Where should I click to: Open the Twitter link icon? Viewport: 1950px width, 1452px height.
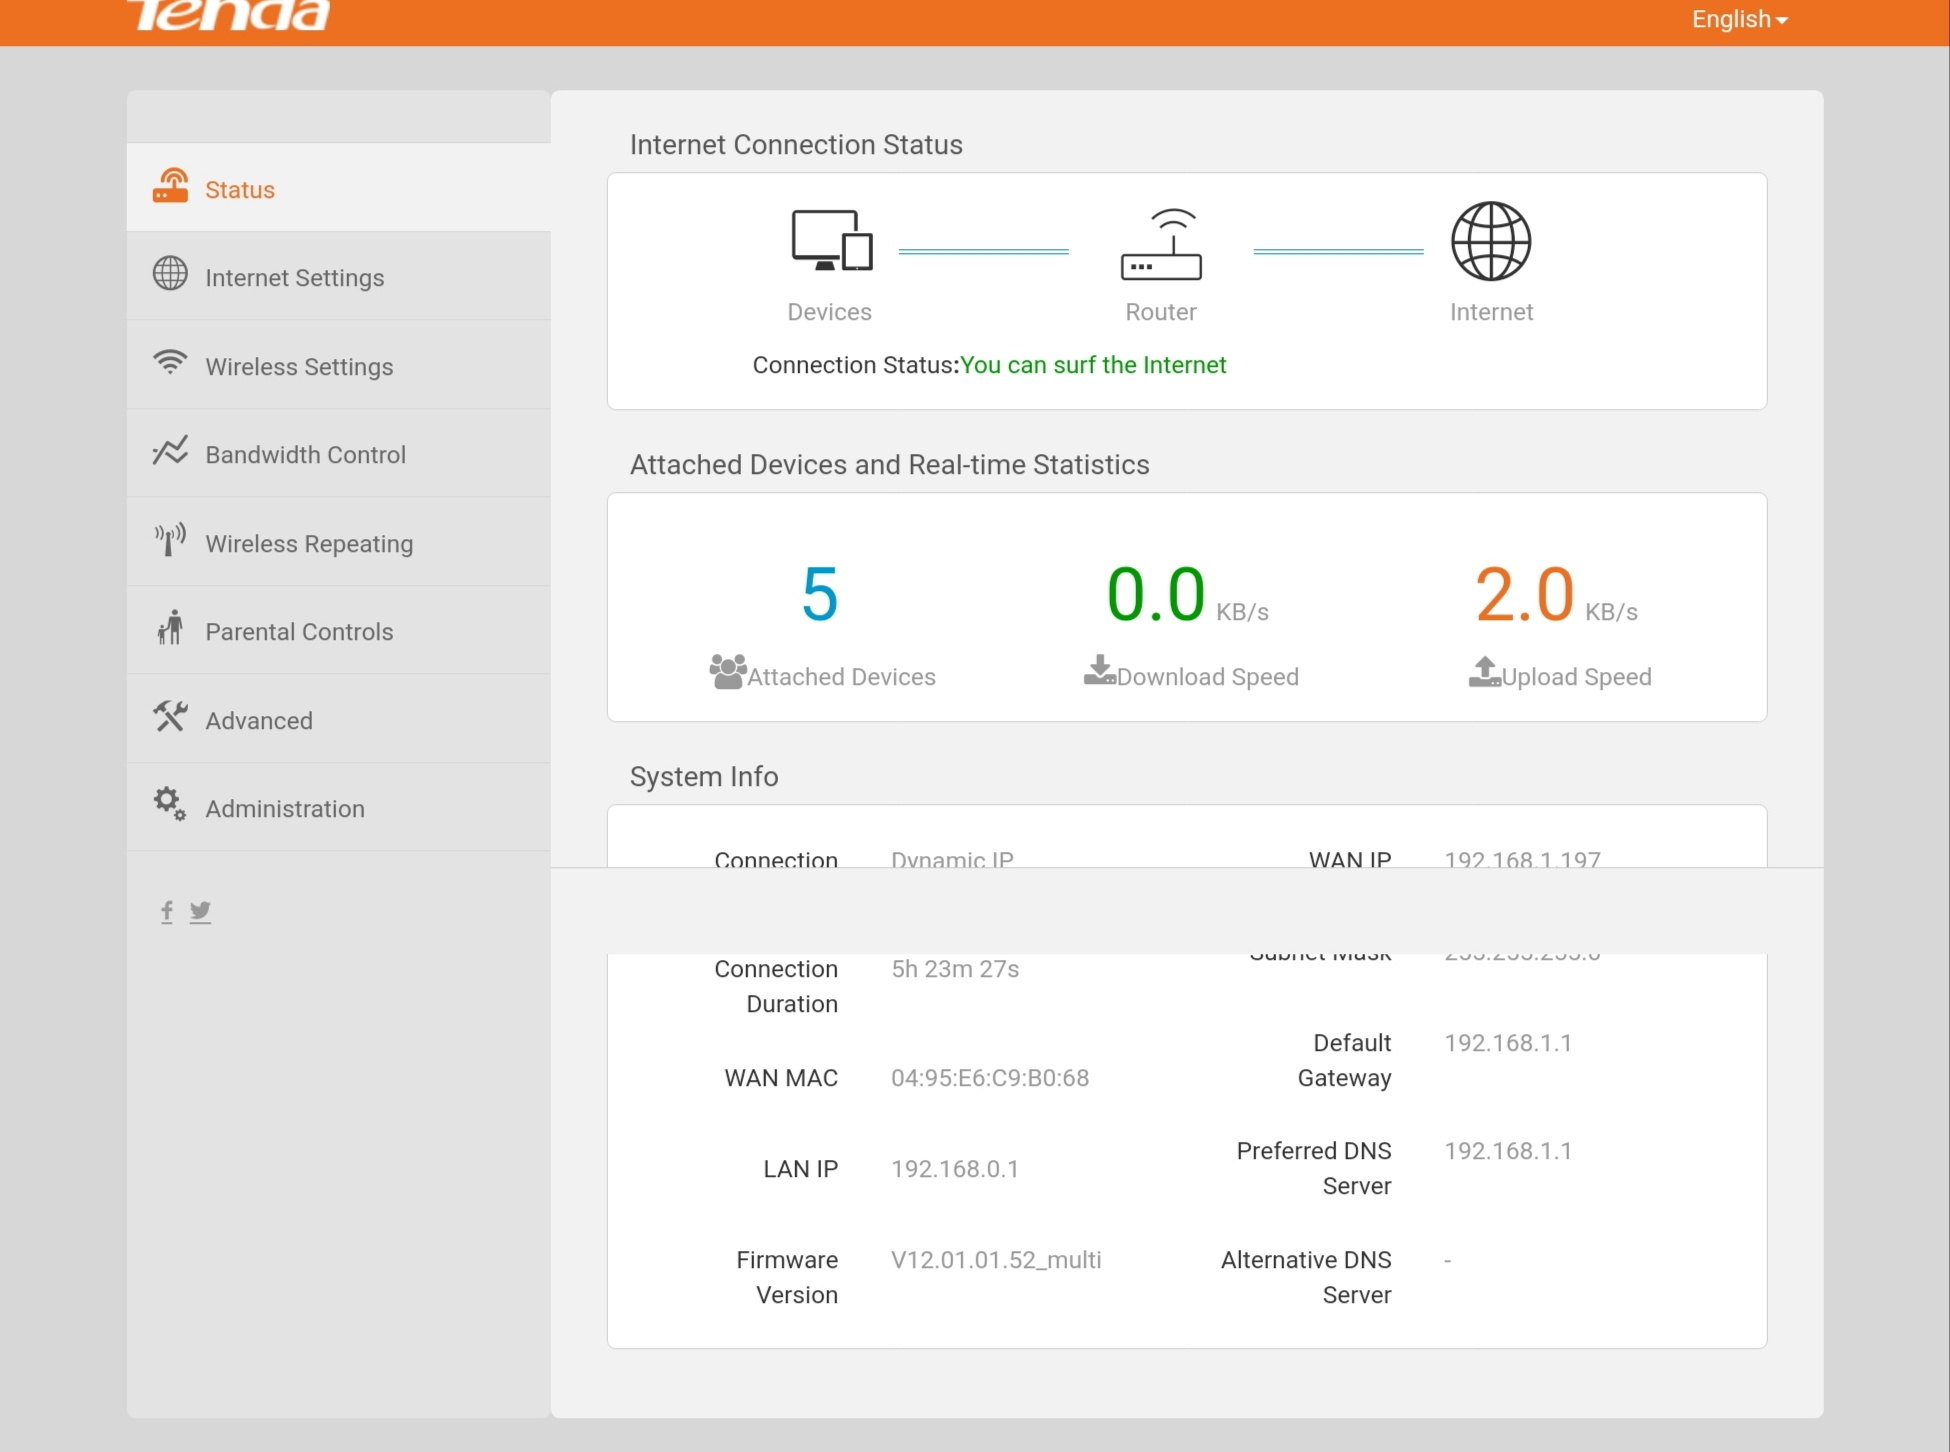pos(201,911)
